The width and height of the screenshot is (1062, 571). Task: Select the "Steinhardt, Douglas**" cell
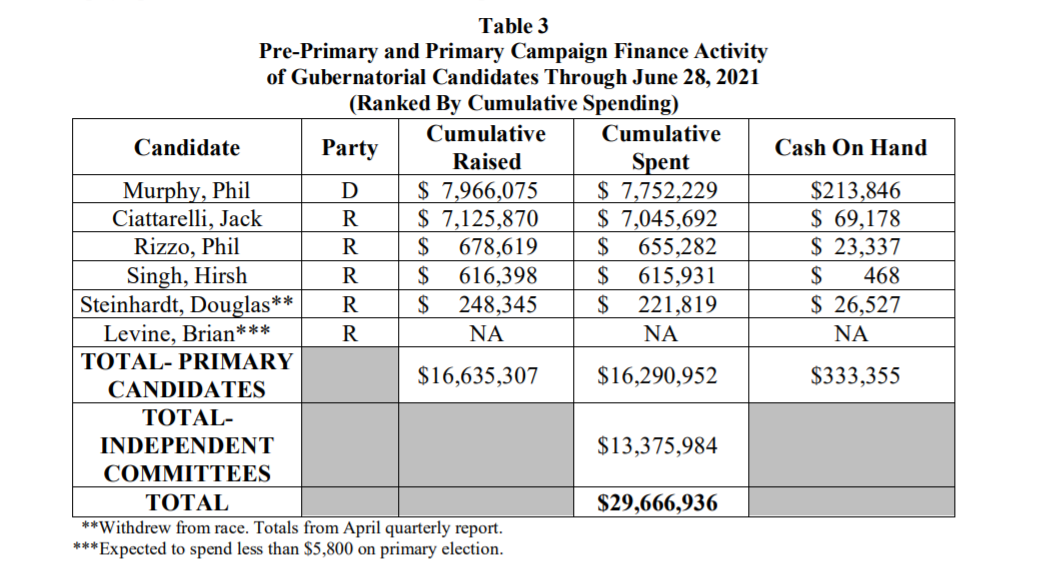tap(187, 305)
